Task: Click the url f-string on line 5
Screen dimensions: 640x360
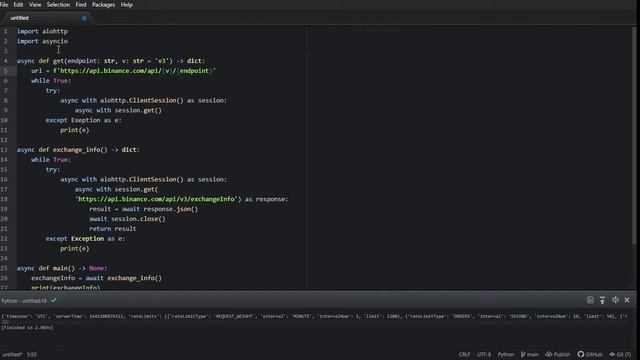Action: pyautogui.click(x=134, y=71)
